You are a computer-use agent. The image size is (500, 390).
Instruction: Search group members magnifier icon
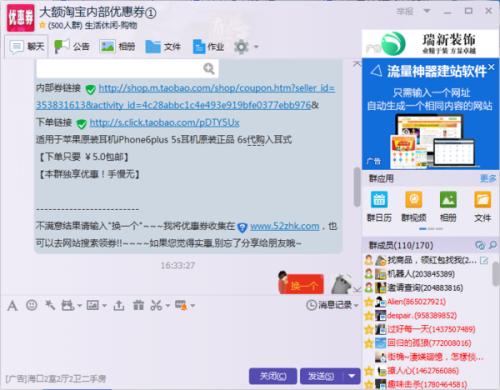click(493, 245)
